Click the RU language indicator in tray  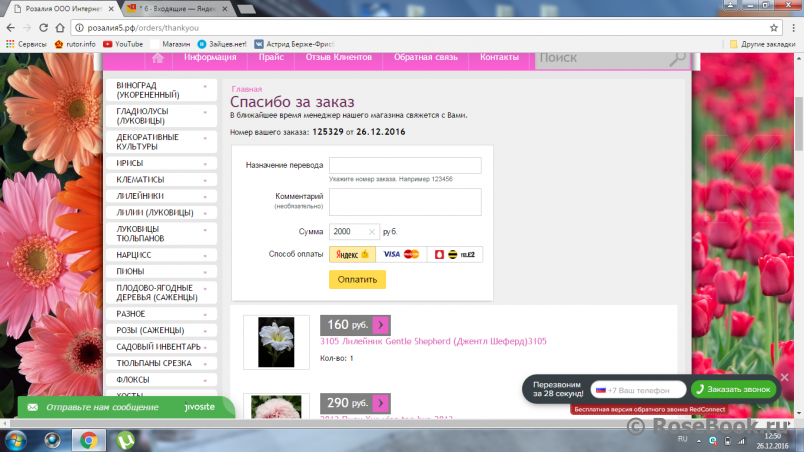point(682,439)
